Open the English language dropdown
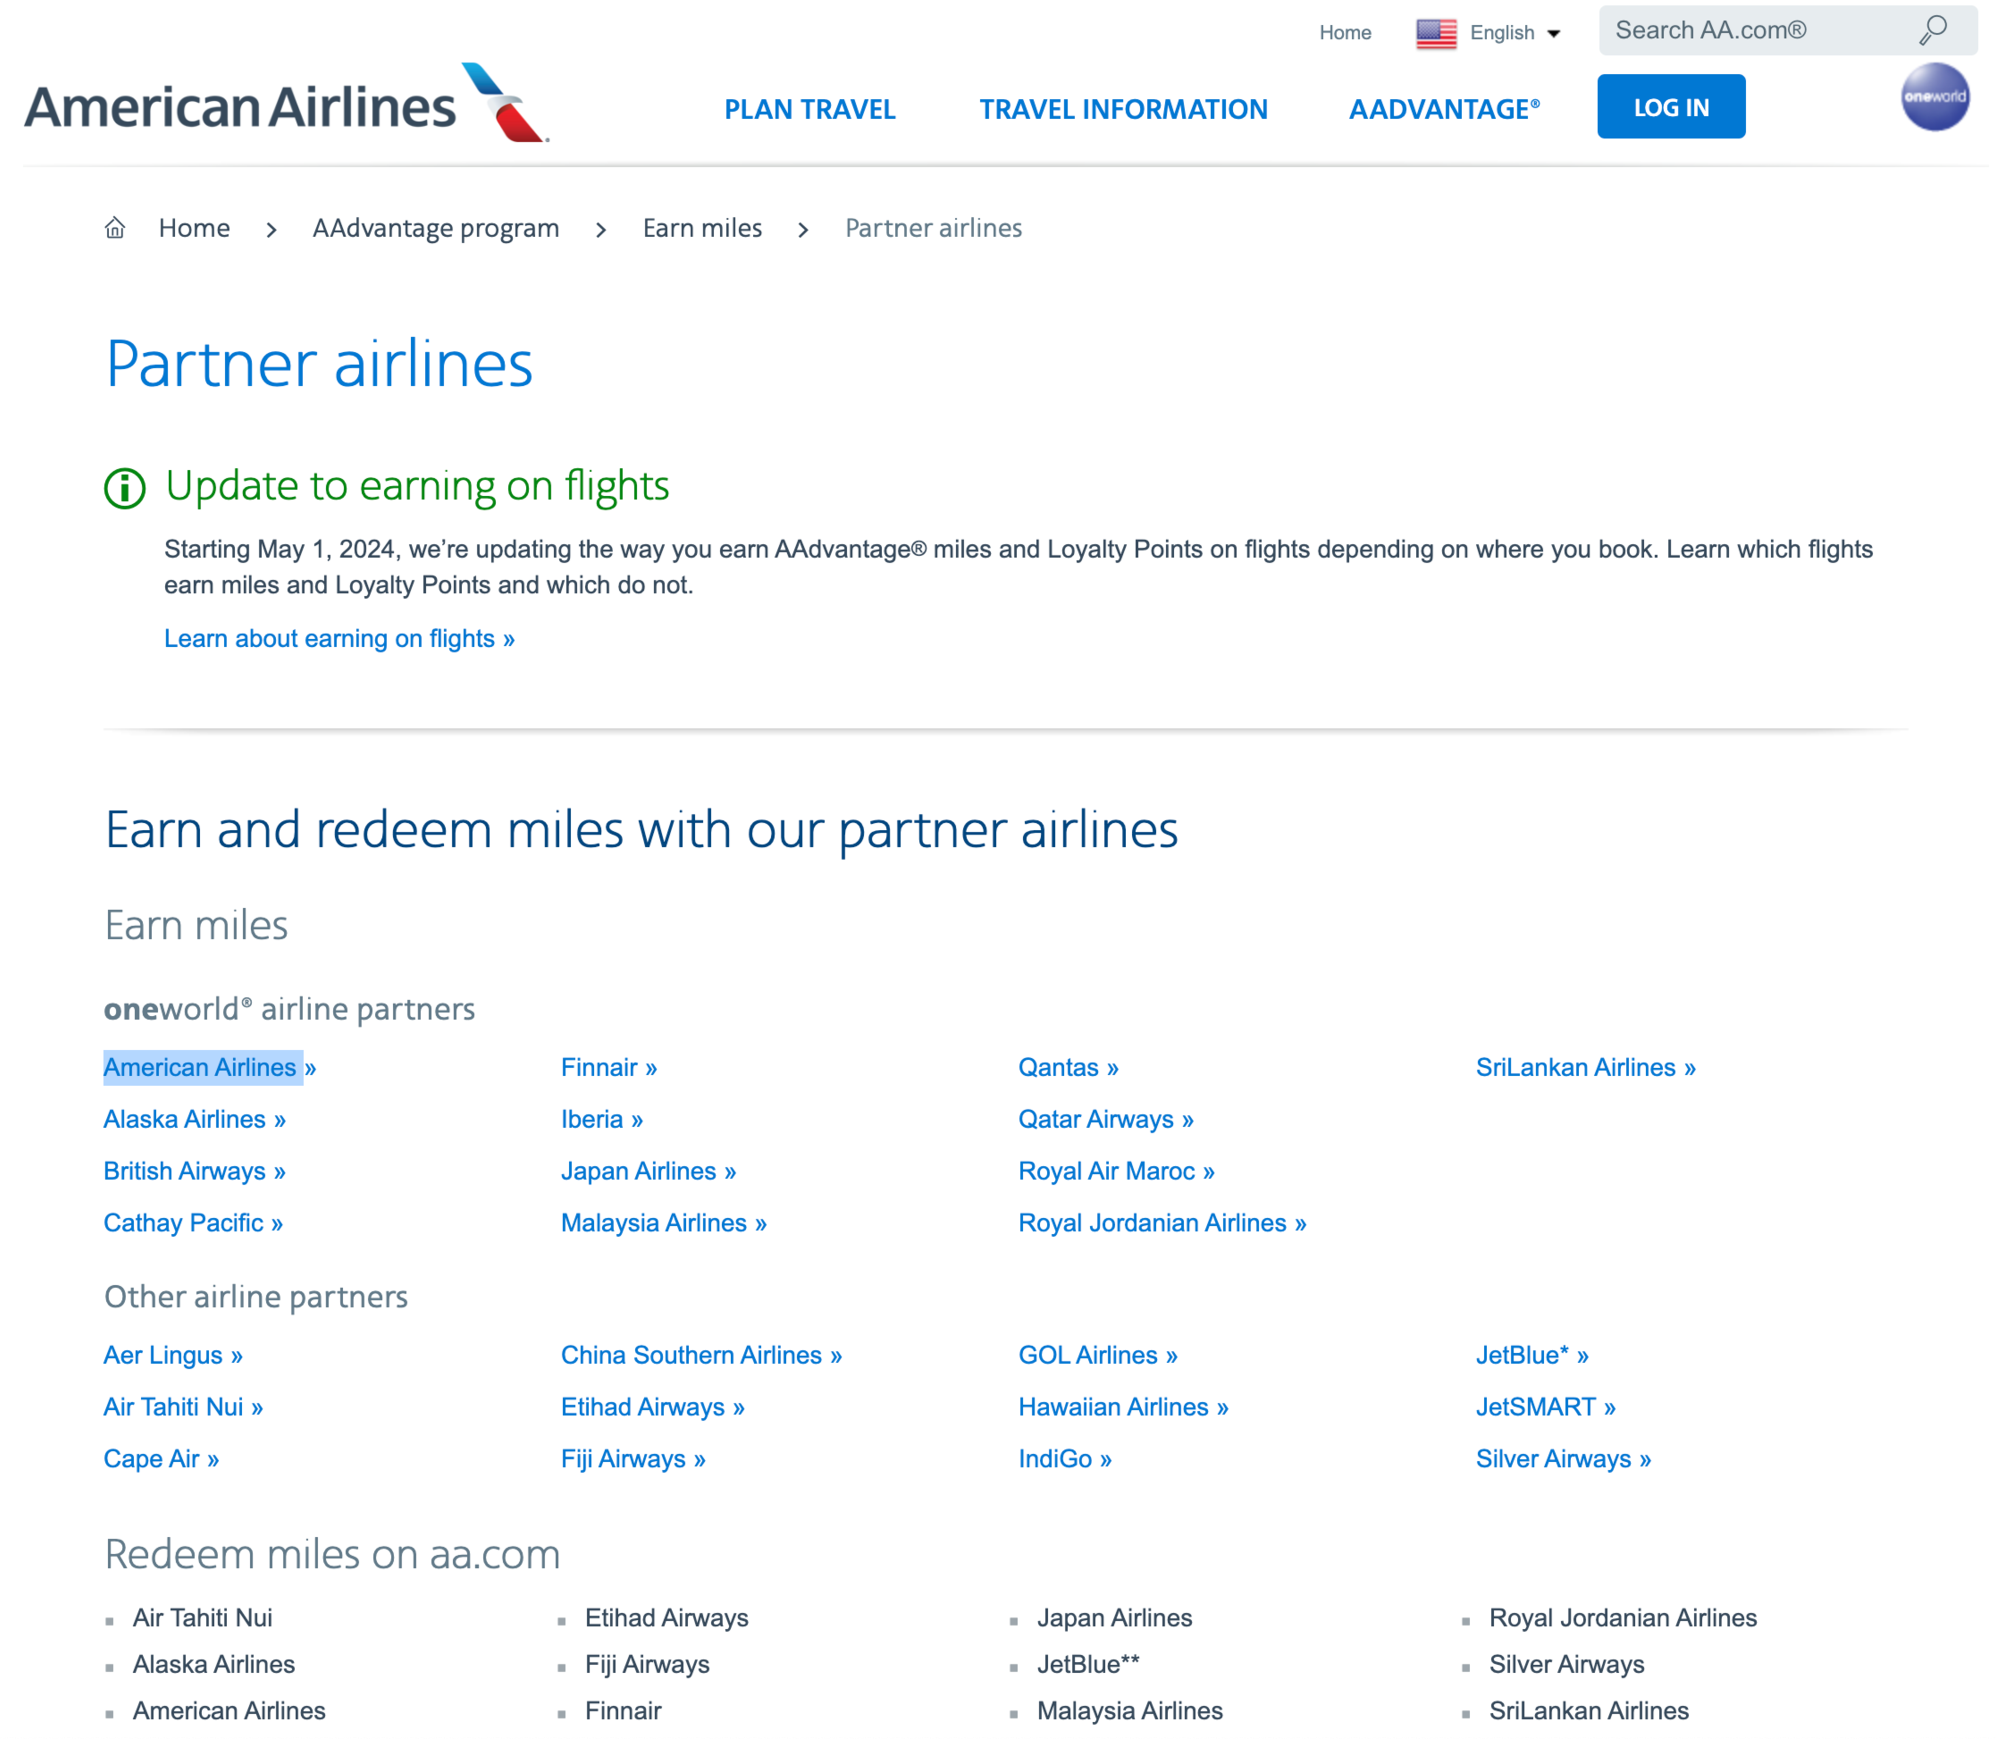1996x1739 pixels. [x=1513, y=33]
